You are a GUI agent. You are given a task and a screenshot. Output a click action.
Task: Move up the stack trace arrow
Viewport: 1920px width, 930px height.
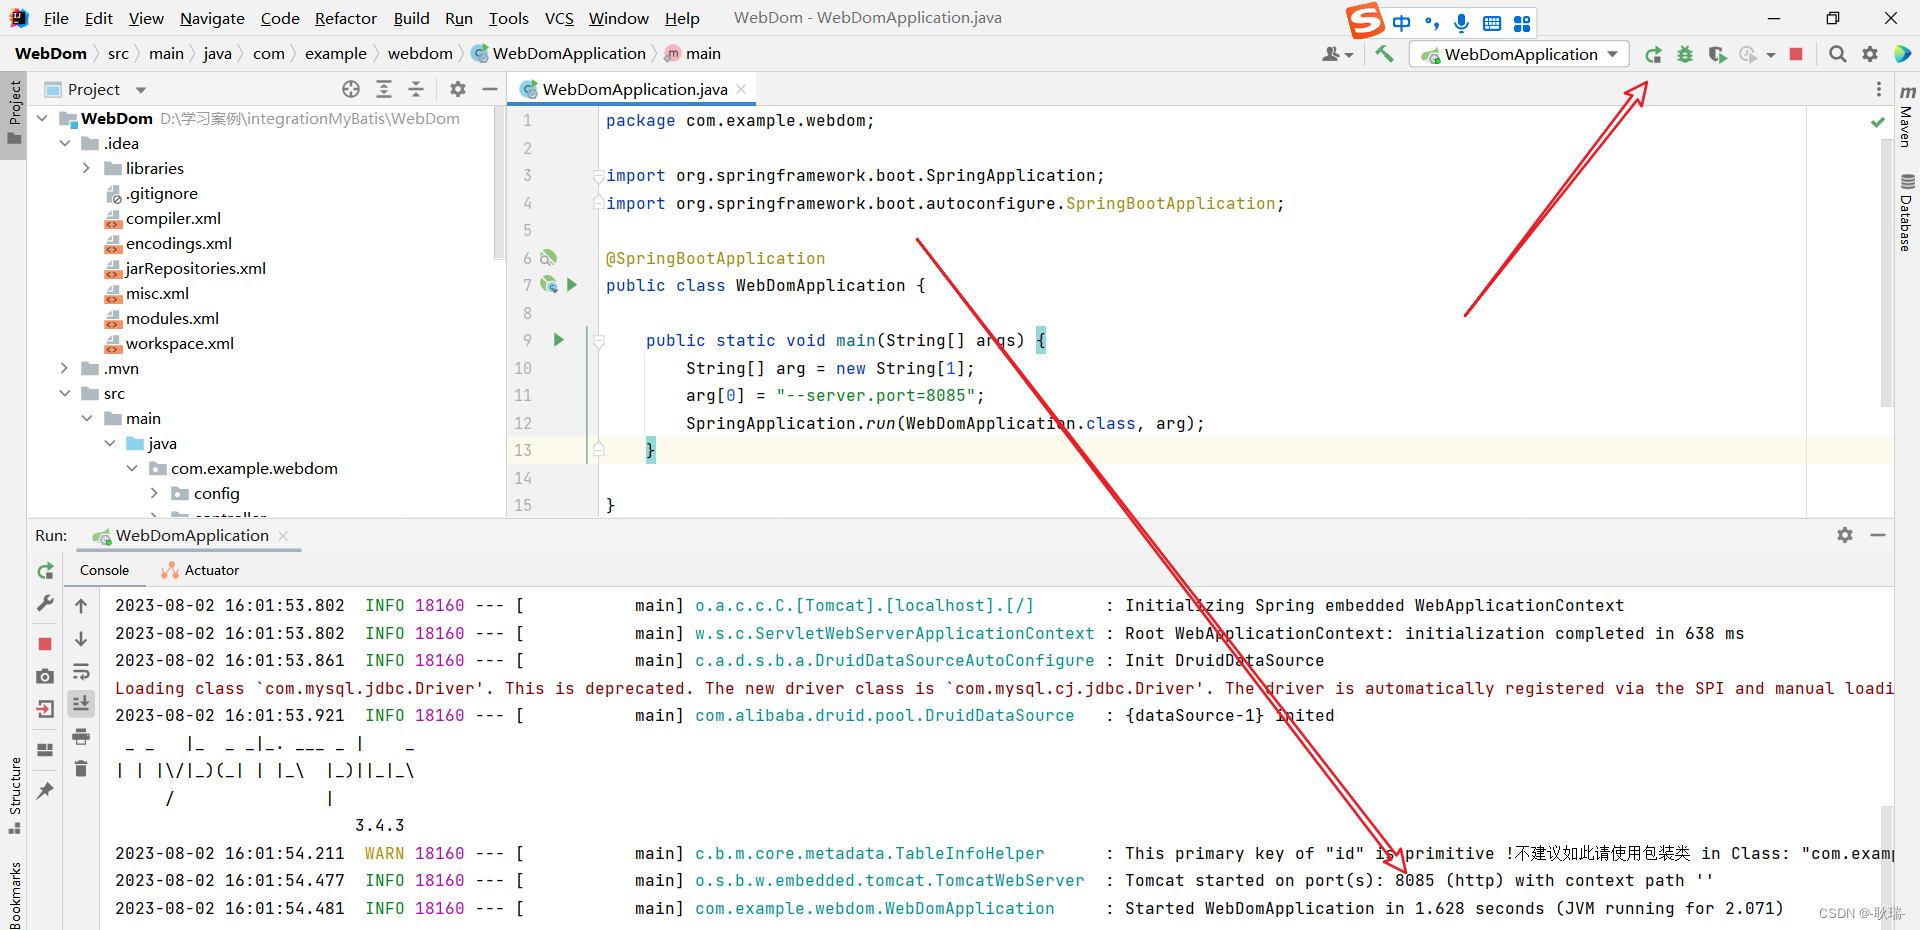click(81, 605)
